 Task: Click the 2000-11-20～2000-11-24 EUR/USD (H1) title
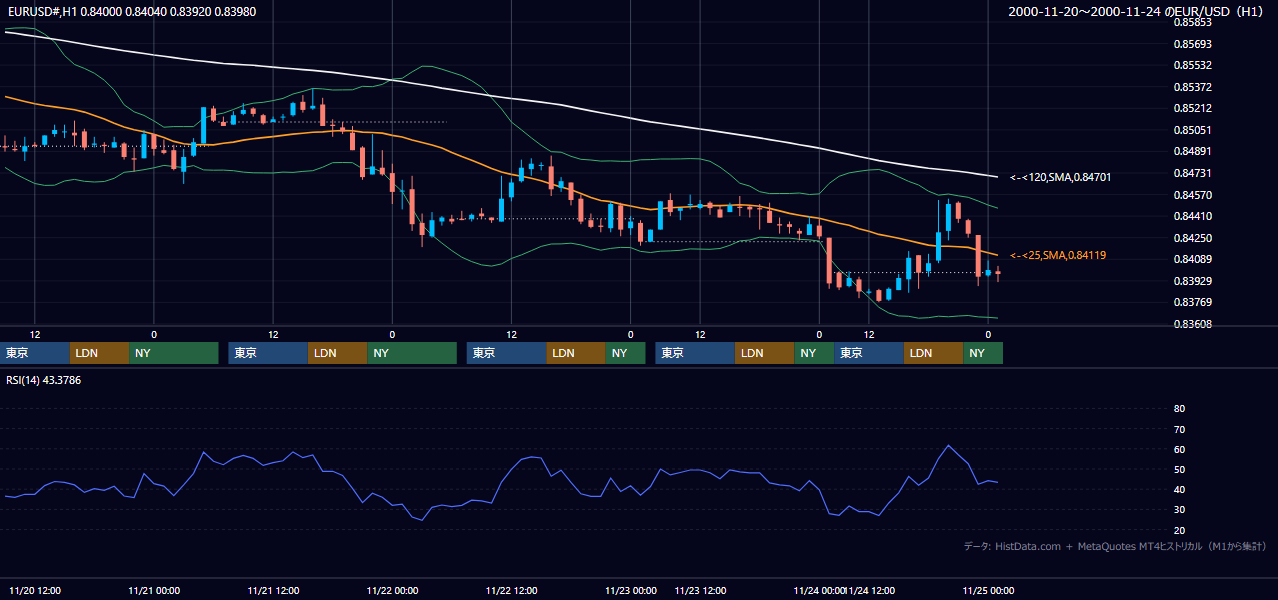click(x=1138, y=11)
